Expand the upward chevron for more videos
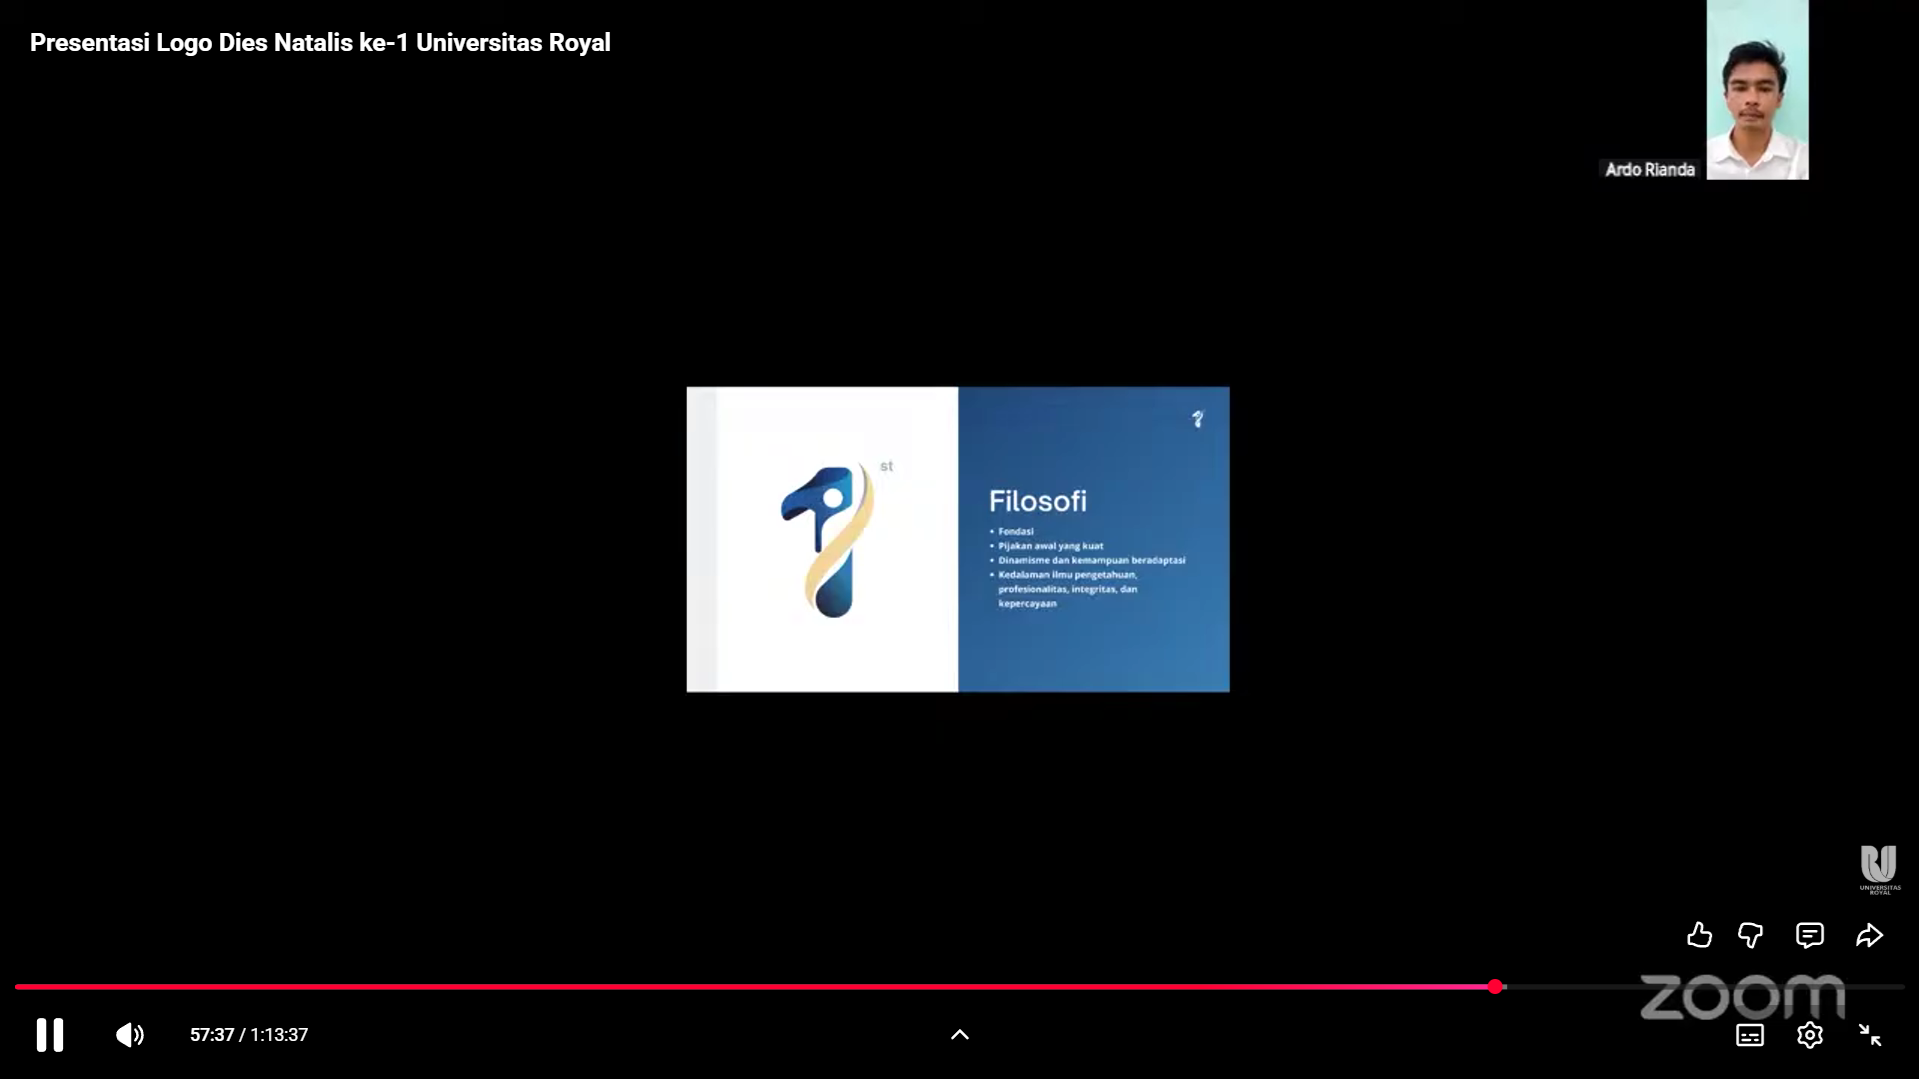Screen dimensions: 1919x1079 (x=959, y=1035)
